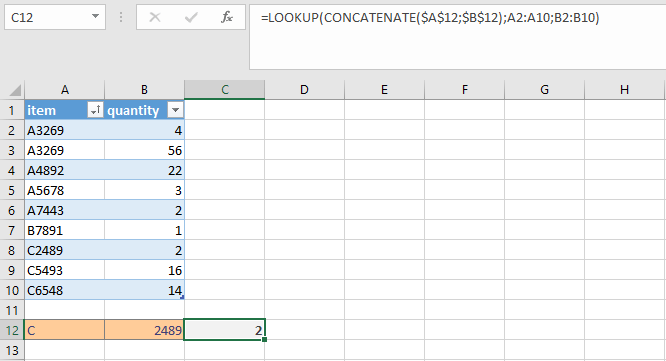Click the Cancel X formula icon

155,17
